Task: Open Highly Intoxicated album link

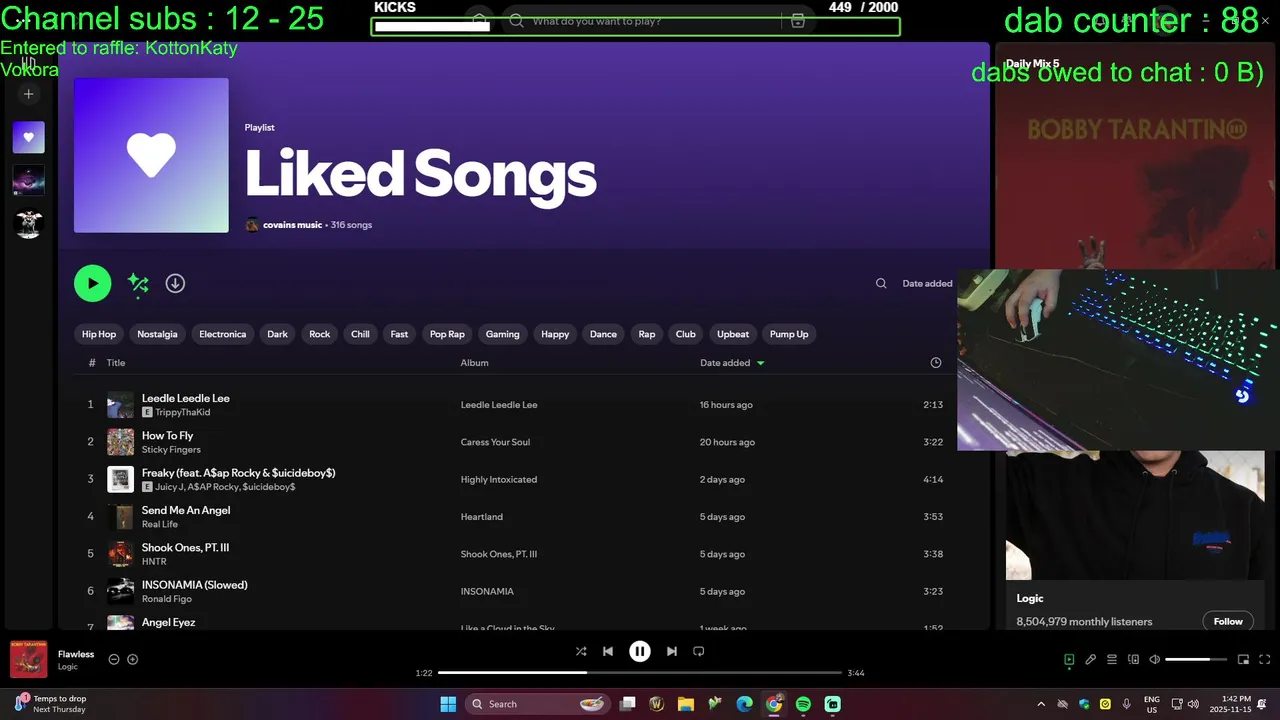Action: point(499,479)
